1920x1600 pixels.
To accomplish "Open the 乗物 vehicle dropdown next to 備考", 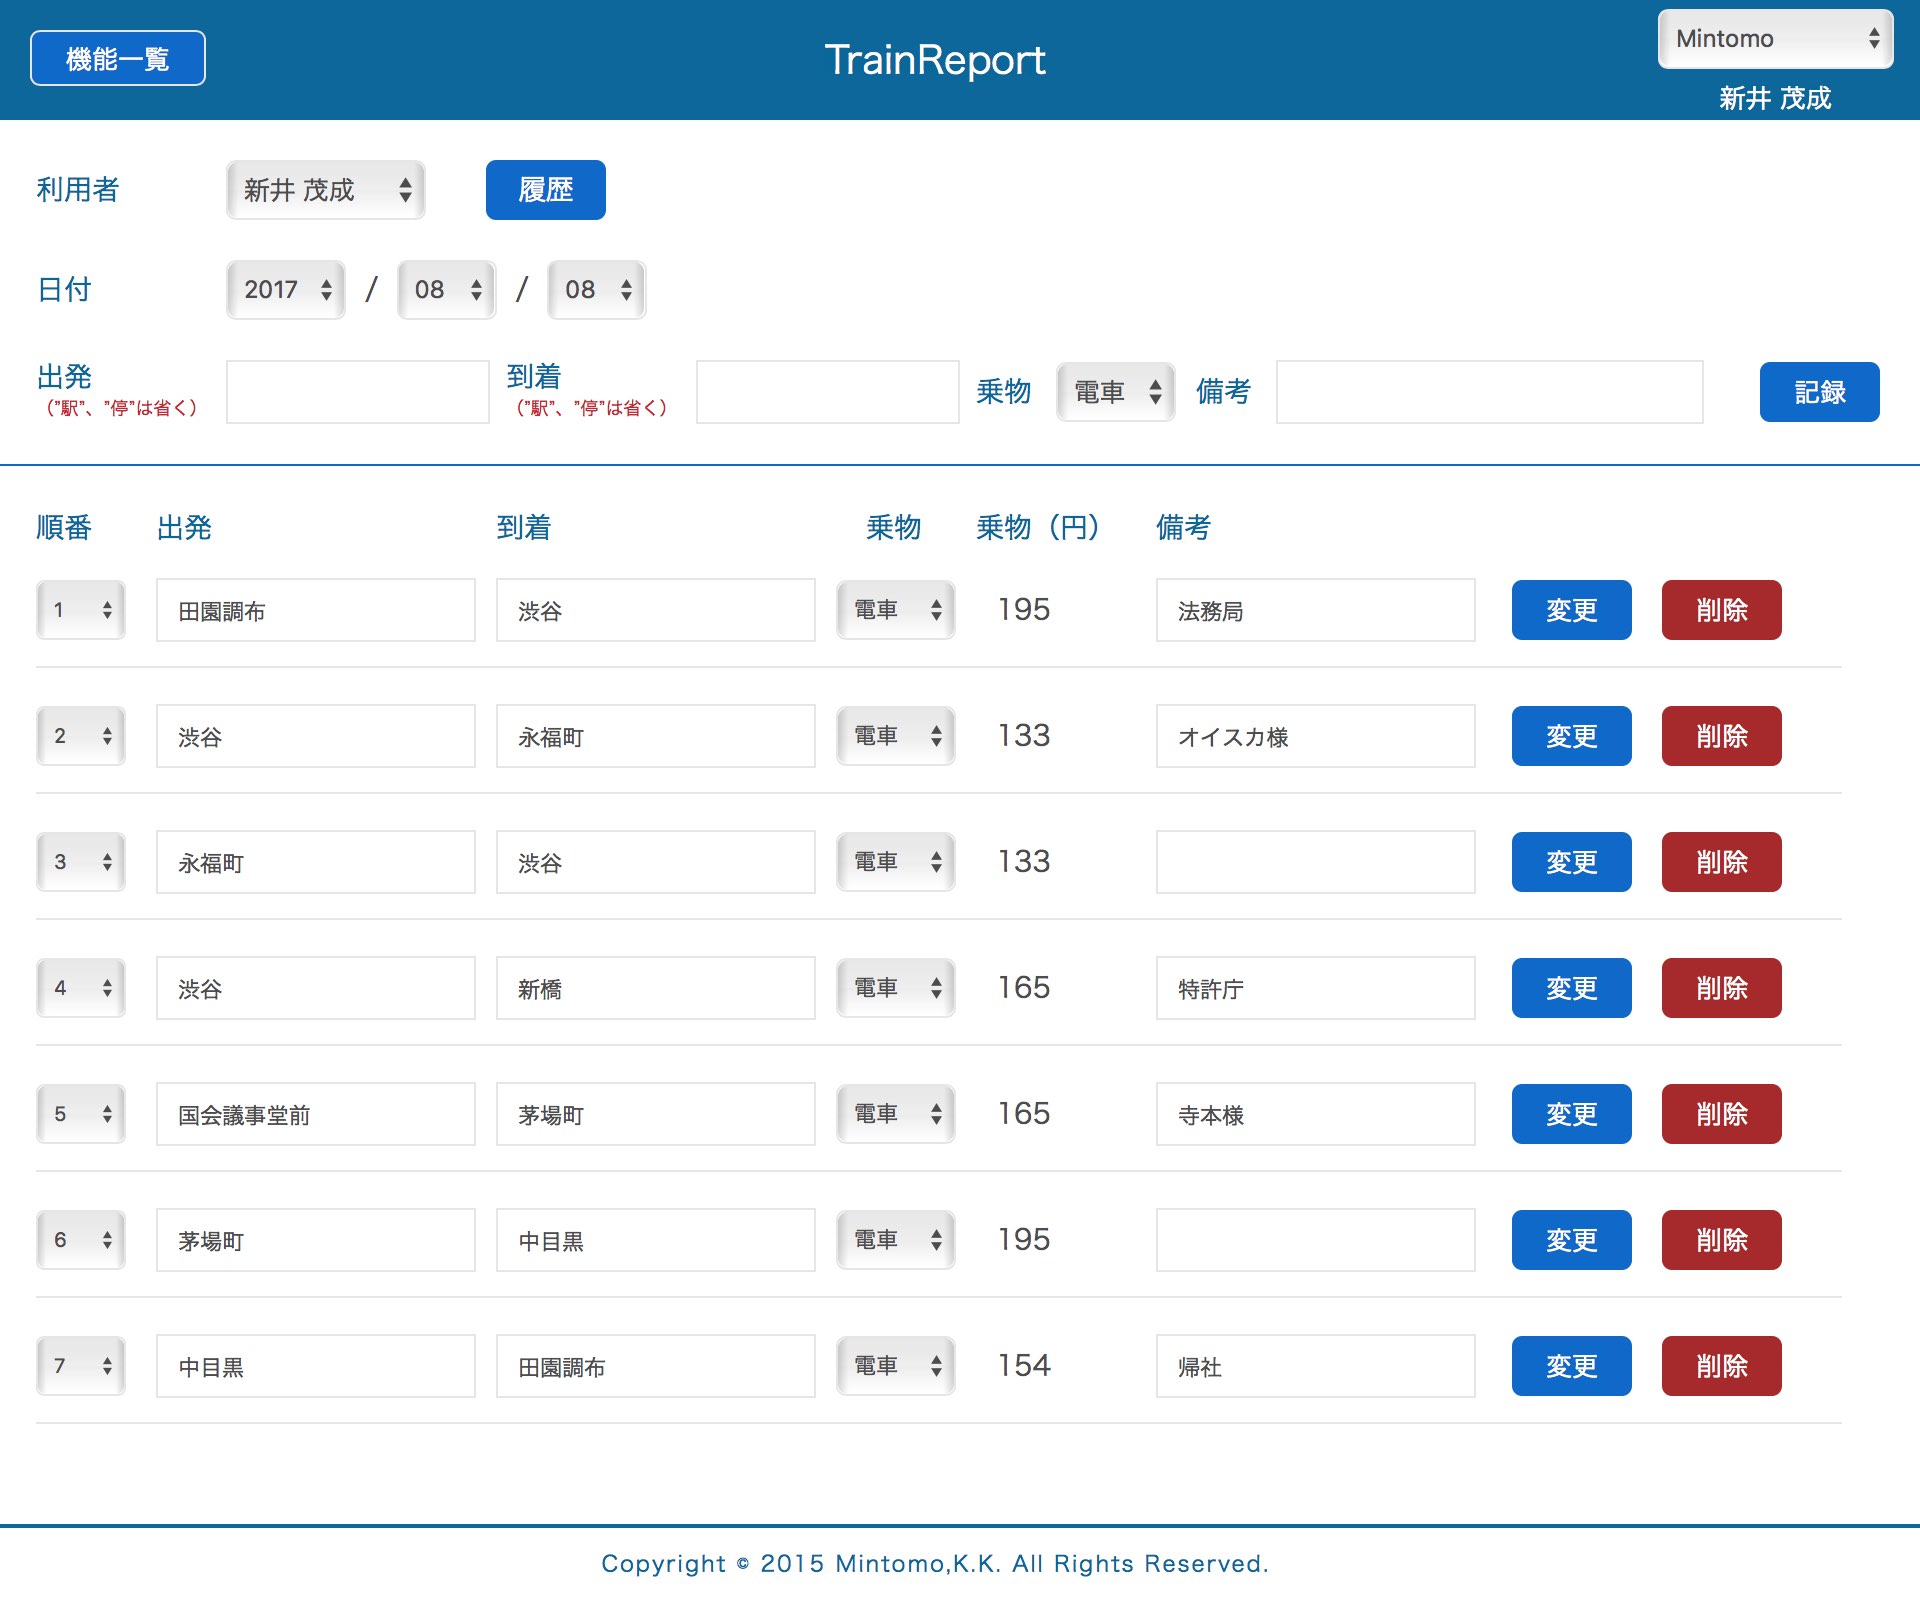I will [x=1114, y=391].
